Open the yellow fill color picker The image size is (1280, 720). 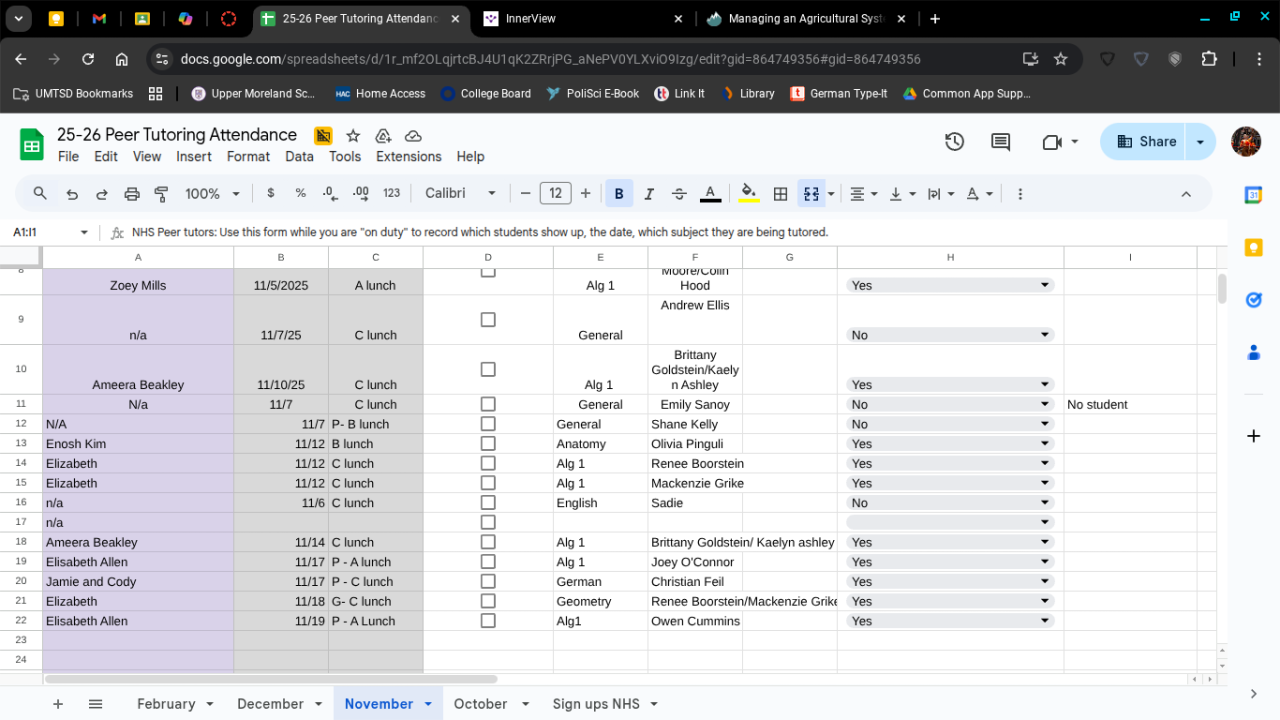click(748, 194)
